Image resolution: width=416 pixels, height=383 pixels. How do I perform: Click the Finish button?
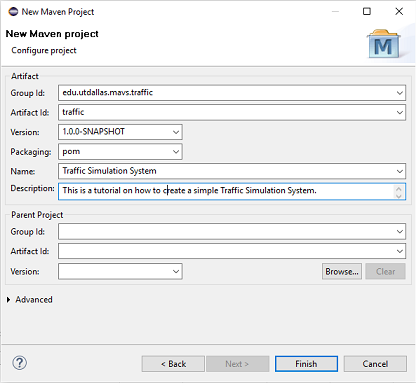(306, 364)
